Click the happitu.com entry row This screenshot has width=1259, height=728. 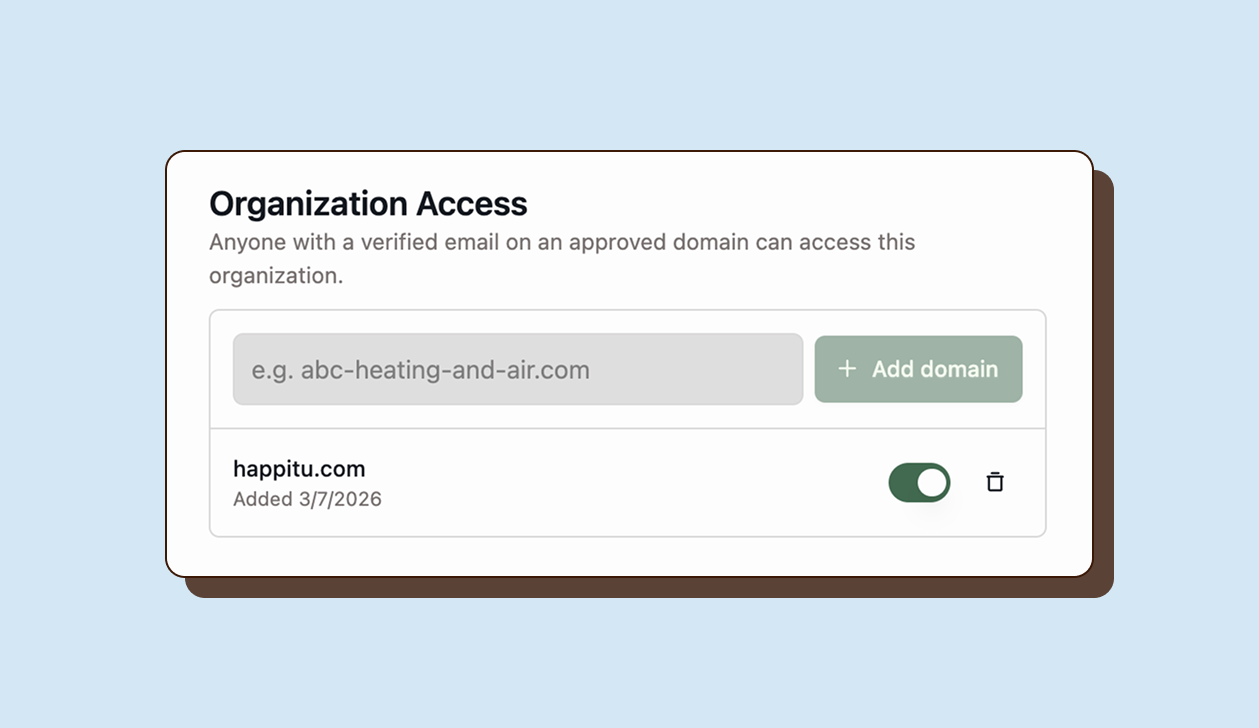tap(628, 482)
